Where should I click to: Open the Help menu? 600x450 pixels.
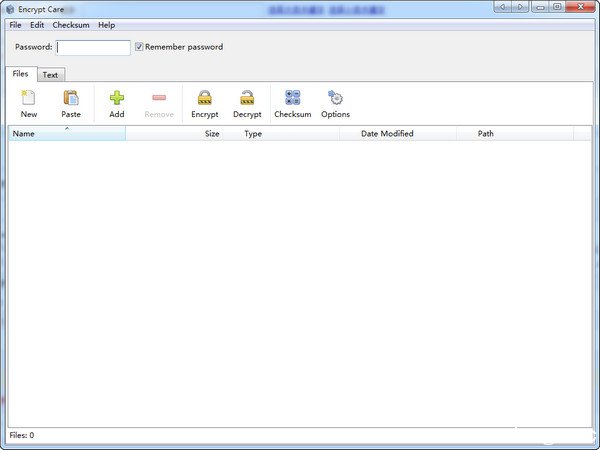pyautogui.click(x=106, y=25)
